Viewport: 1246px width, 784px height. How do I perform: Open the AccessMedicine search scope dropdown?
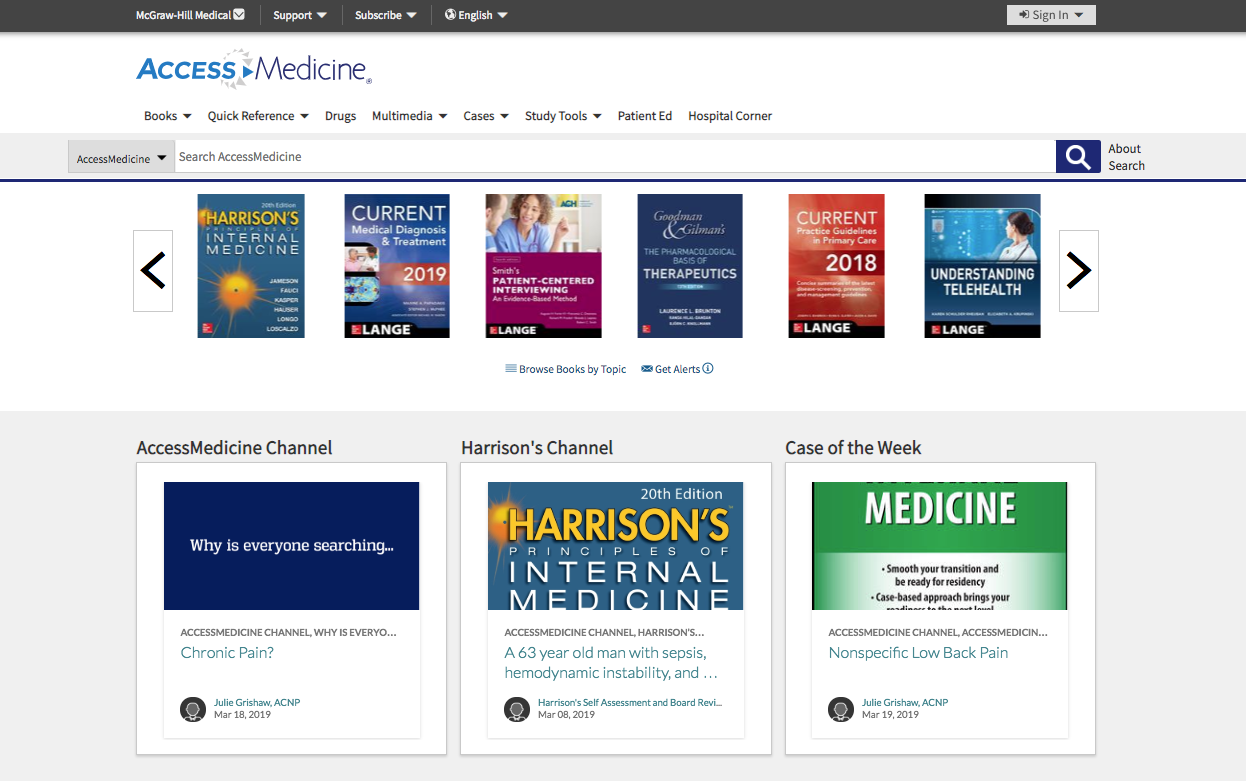point(121,157)
